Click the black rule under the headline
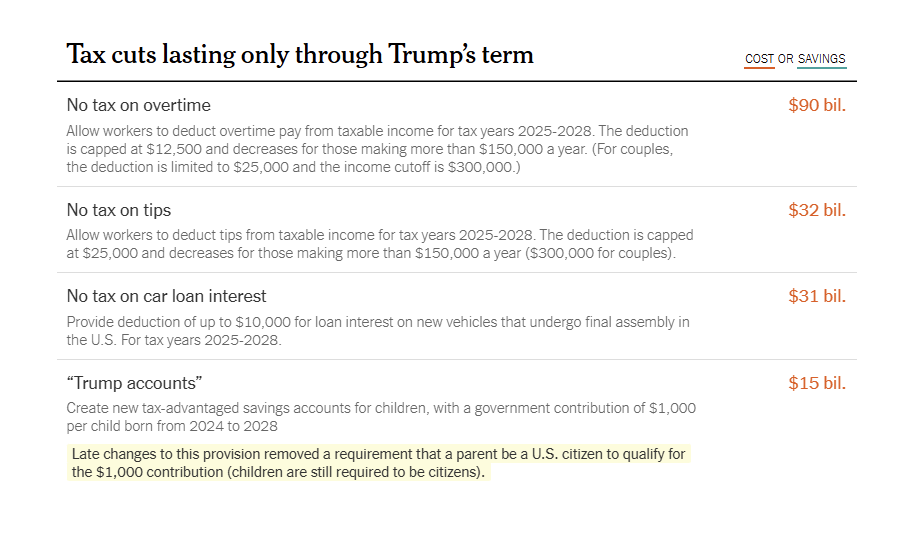The height and width of the screenshot is (533, 923). click(x=461, y=81)
